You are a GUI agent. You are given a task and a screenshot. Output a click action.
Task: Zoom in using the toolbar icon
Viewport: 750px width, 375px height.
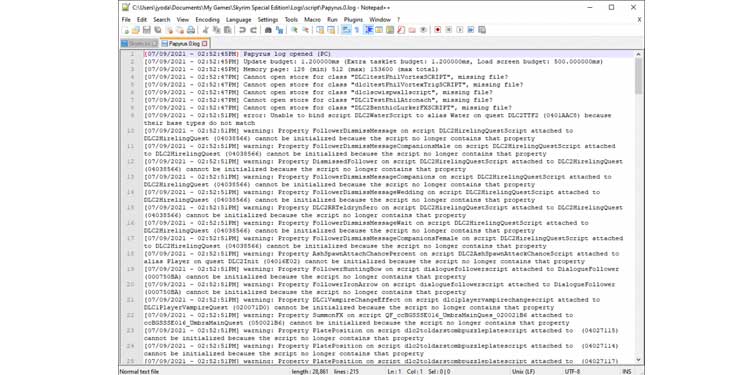[x=295, y=30]
